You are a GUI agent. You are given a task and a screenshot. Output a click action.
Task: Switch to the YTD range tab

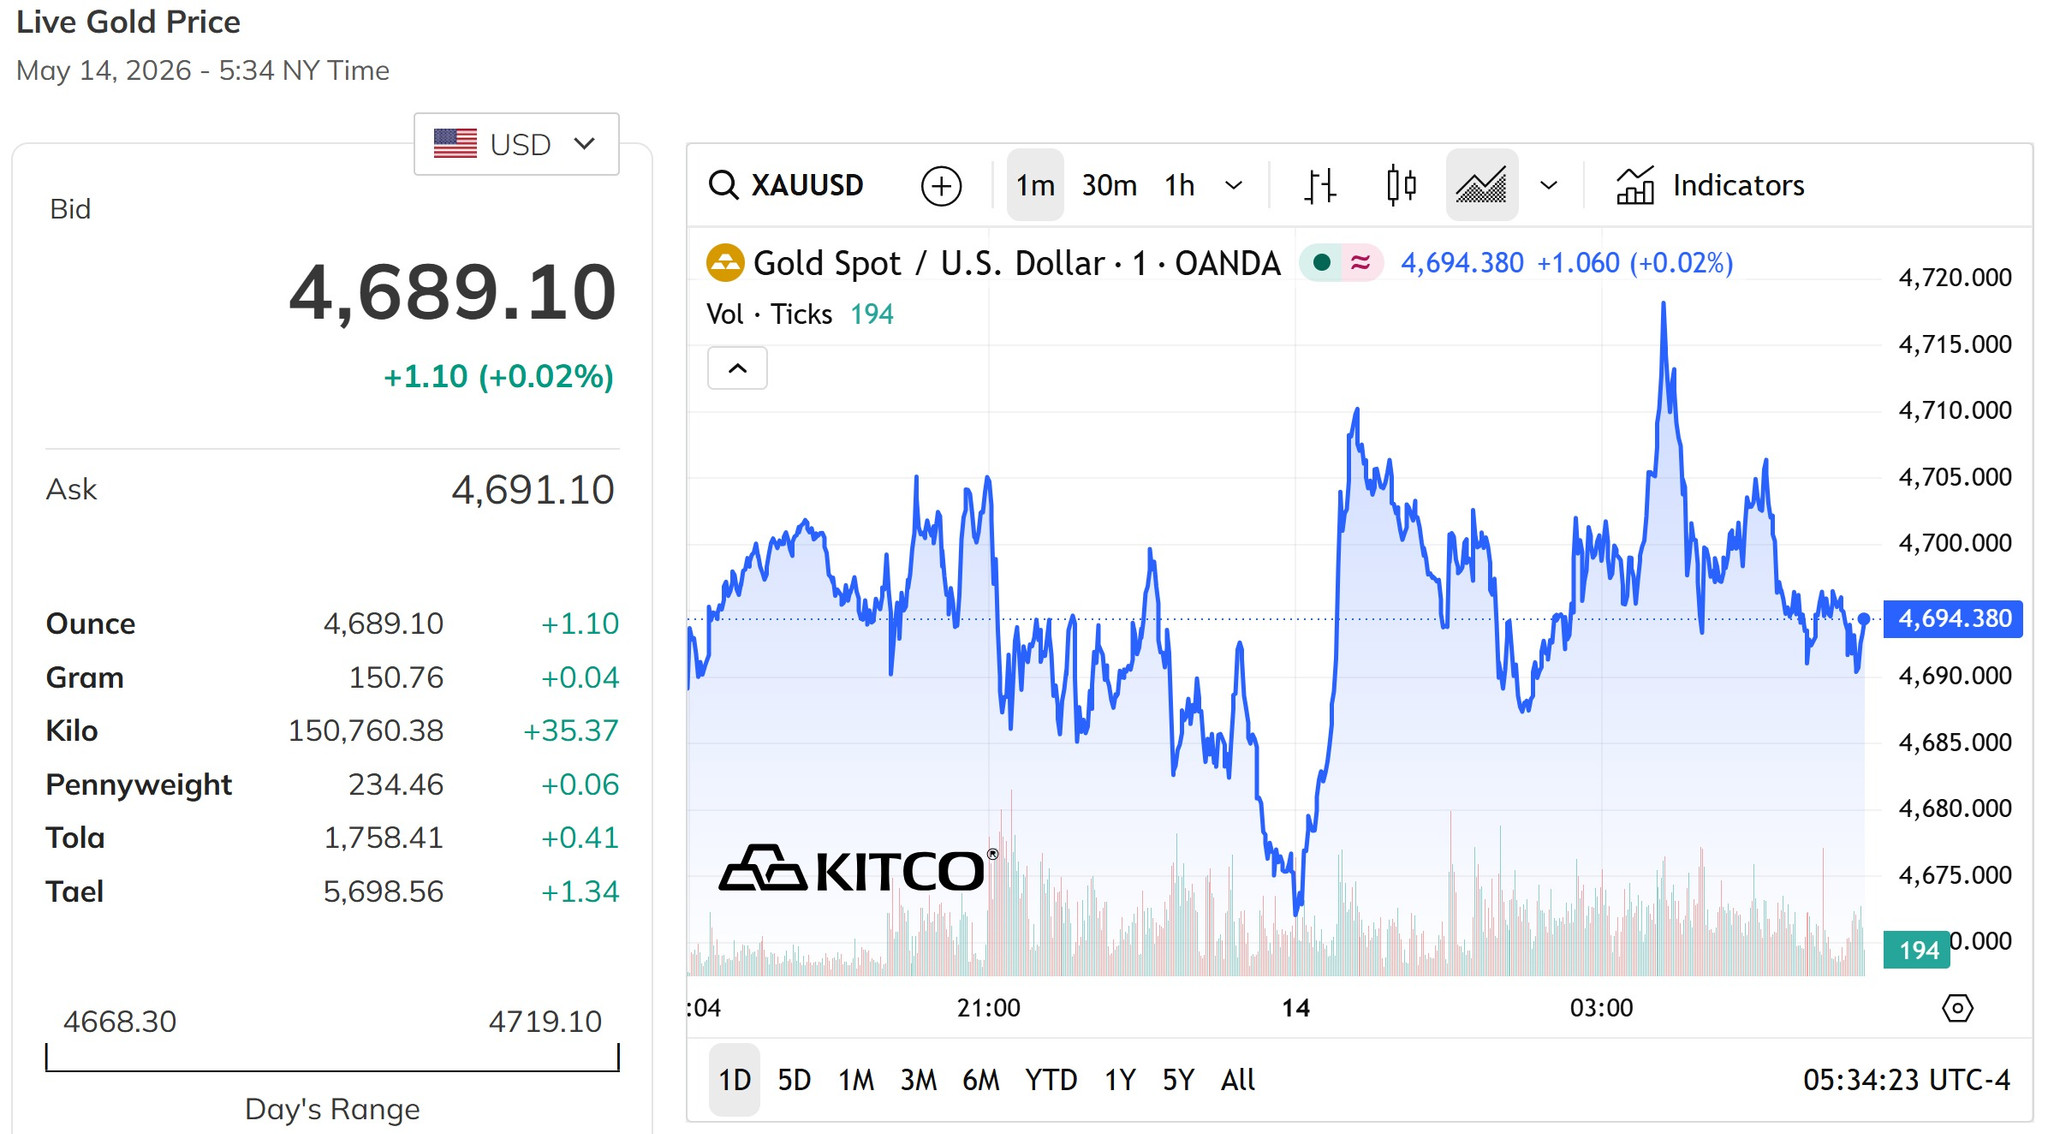pos(1051,1080)
